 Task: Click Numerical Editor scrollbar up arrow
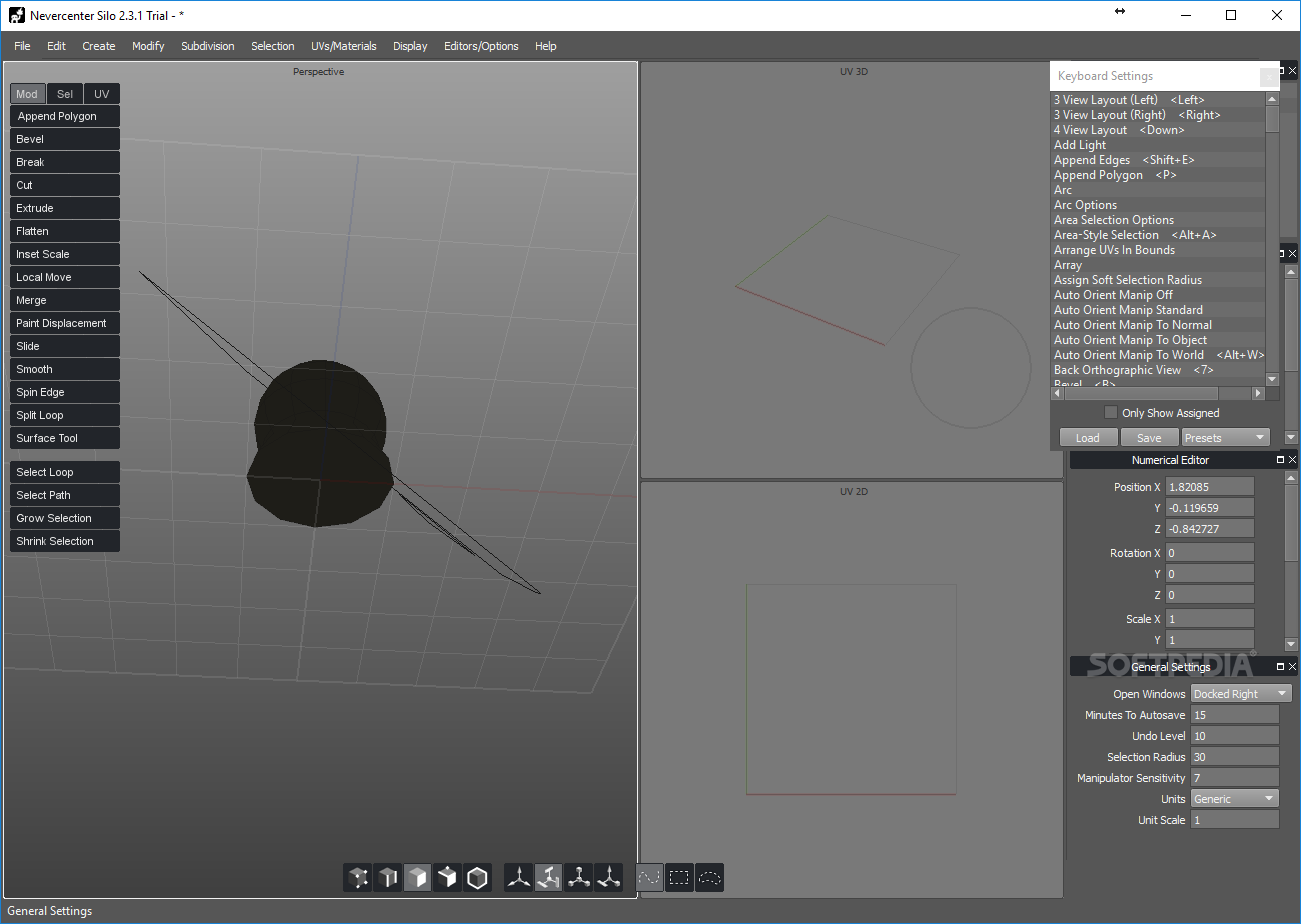[x=1291, y=479]
